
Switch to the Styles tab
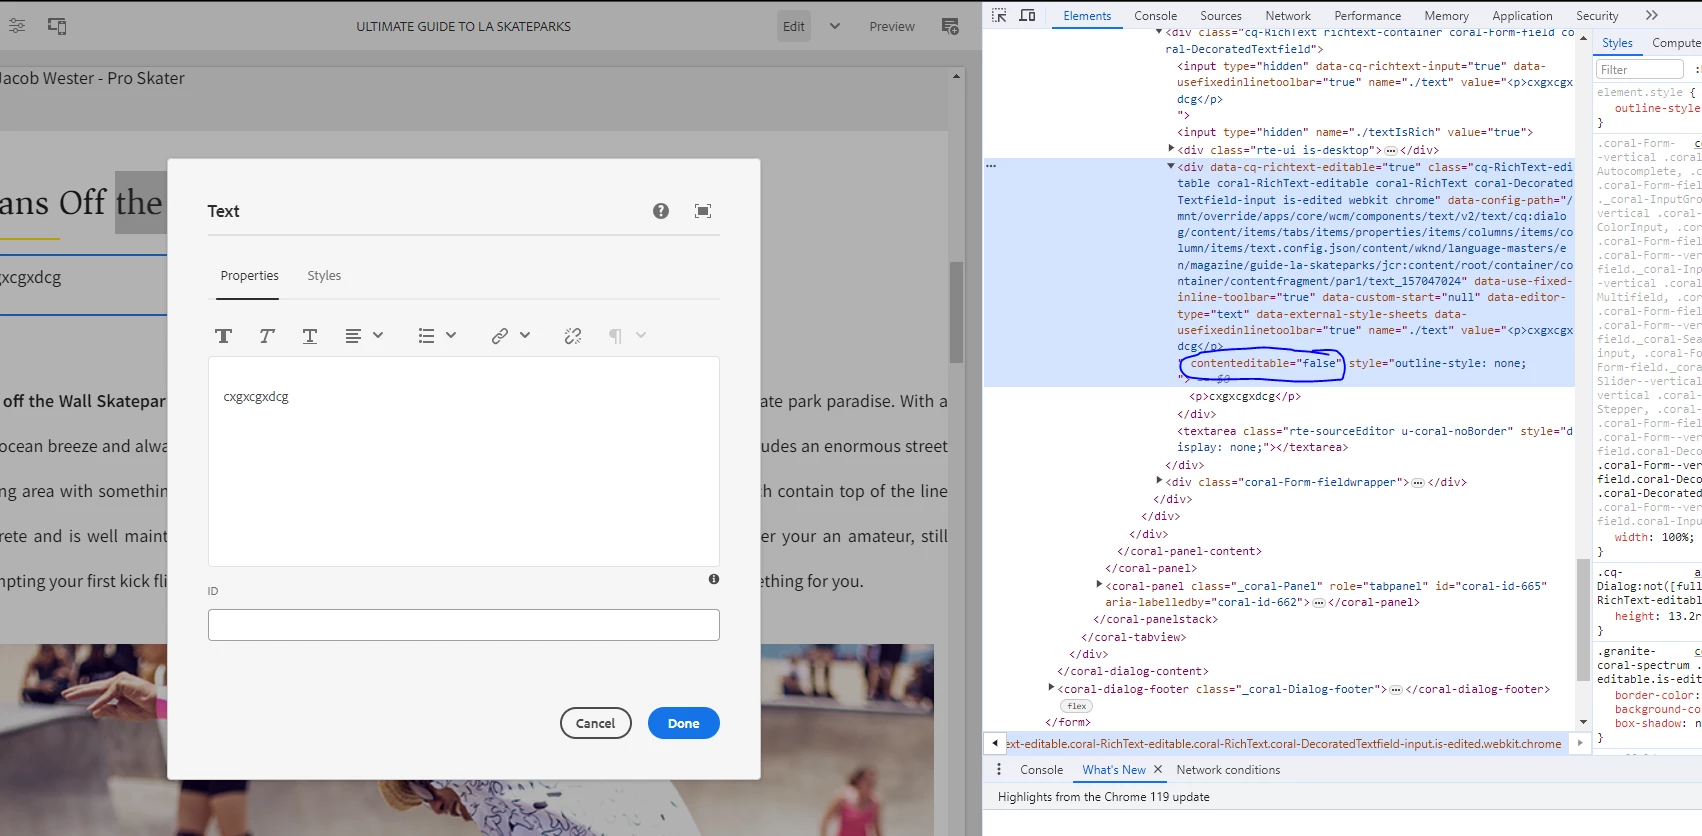324,276
